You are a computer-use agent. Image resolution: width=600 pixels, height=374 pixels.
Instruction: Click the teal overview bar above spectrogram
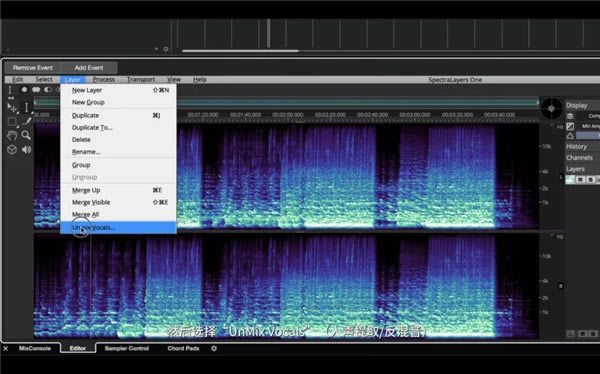click(286, 102)
